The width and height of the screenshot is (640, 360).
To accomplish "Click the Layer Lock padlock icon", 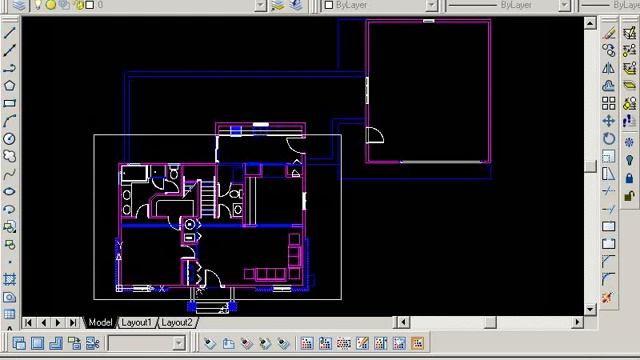I will [630, 178].
